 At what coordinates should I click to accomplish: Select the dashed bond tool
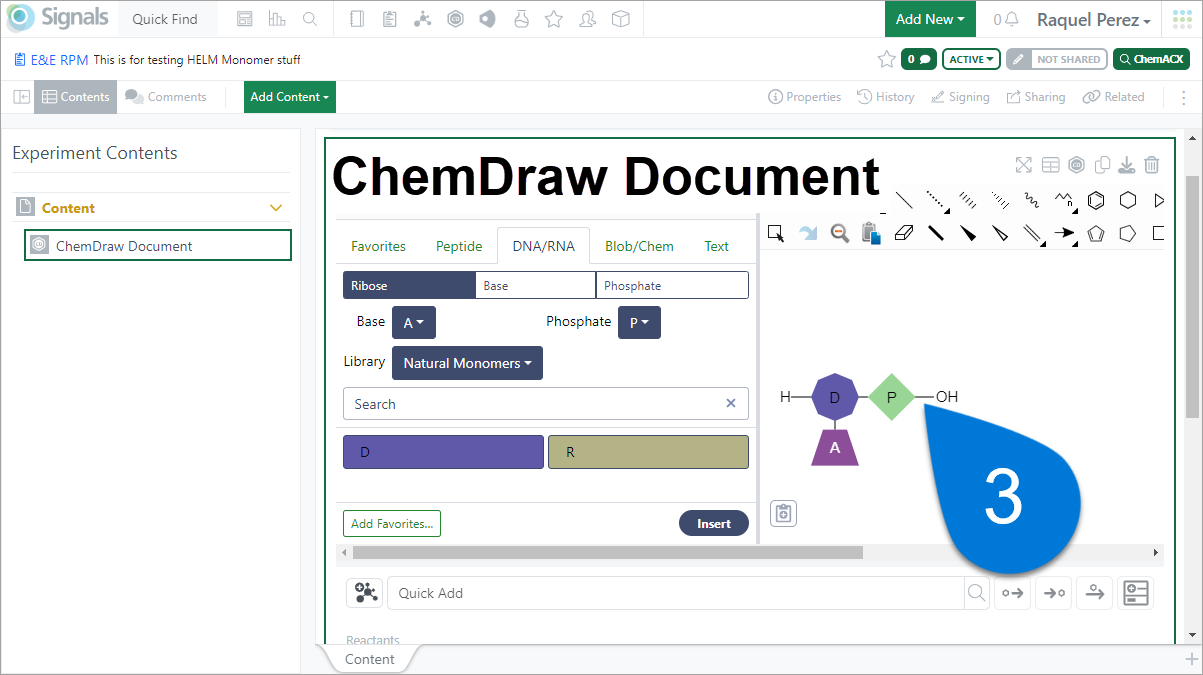point(936,200)
